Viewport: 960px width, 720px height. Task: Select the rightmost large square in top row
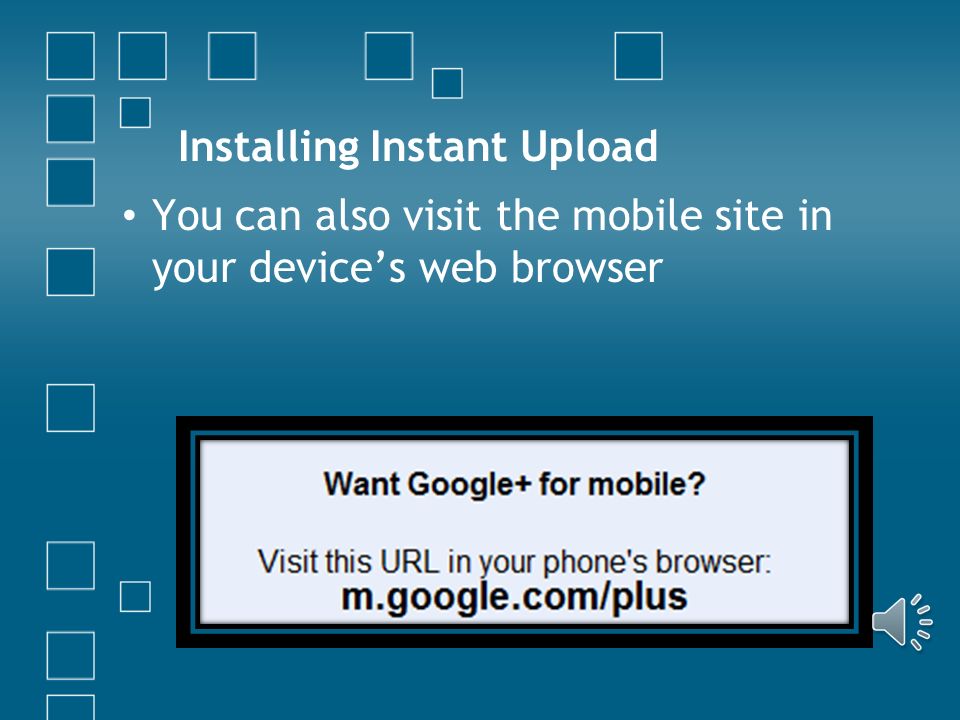(x=639, y=56)
